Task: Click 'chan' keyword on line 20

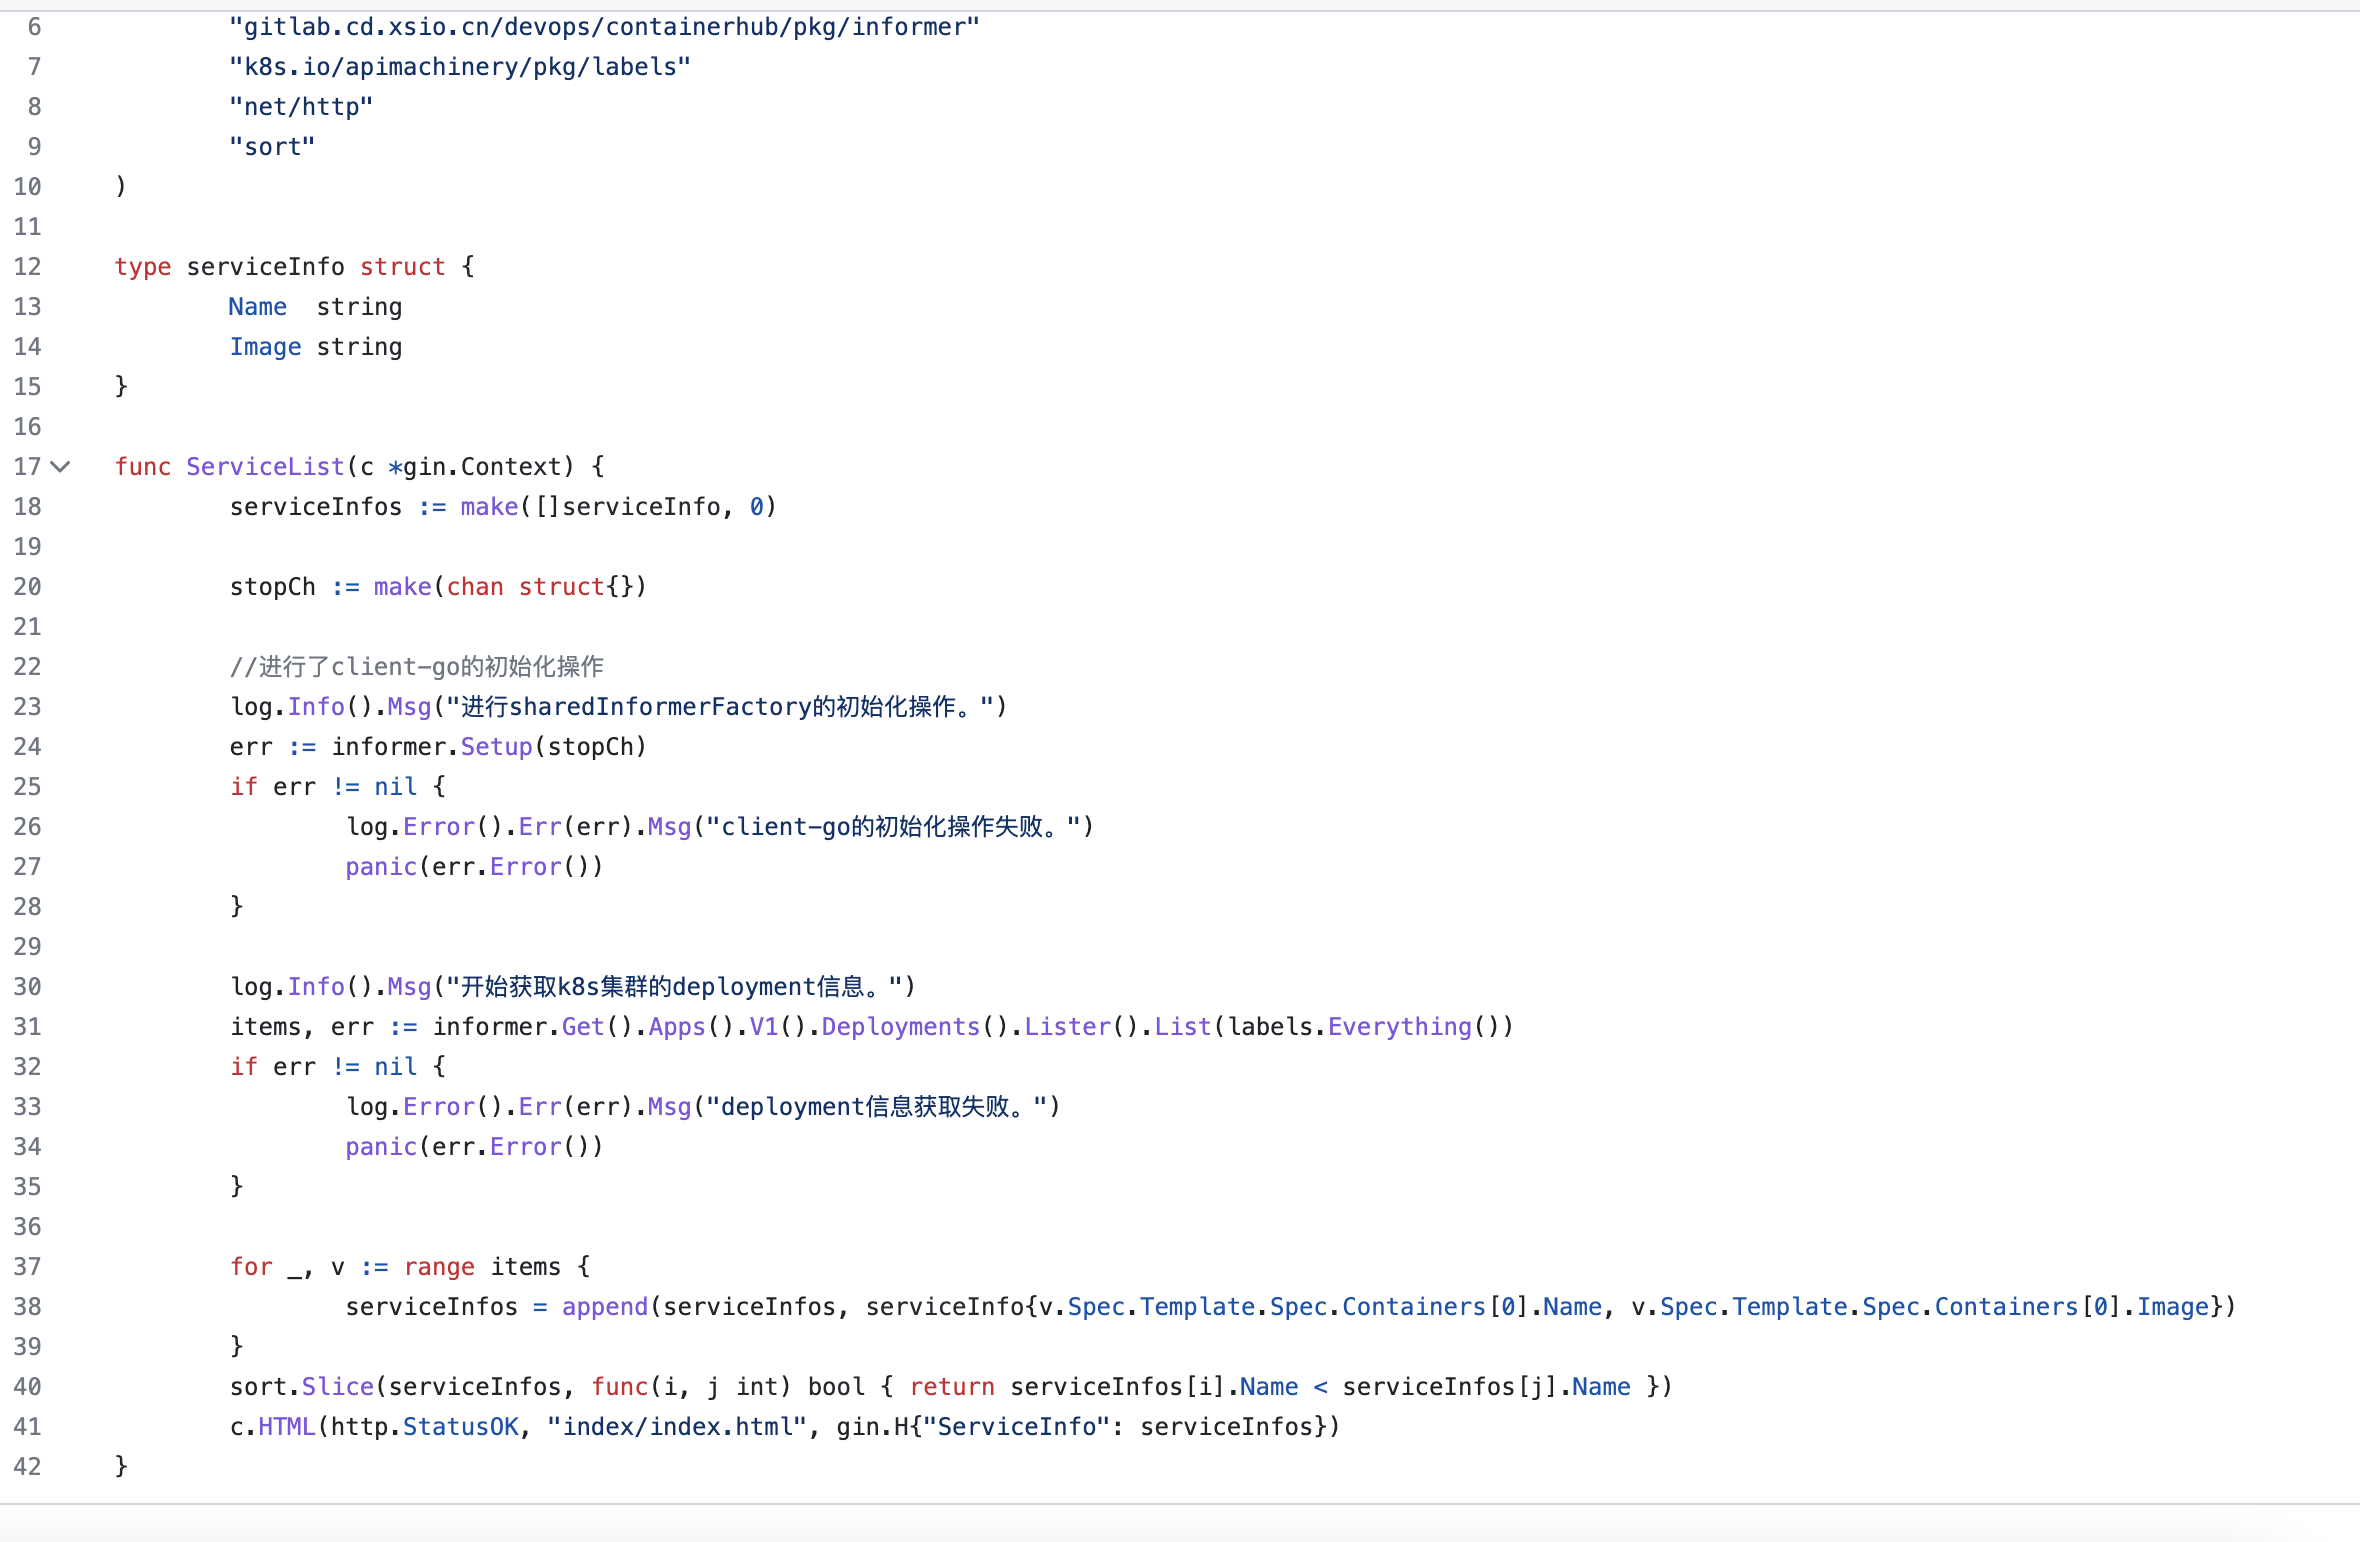Action: point(475,587)
